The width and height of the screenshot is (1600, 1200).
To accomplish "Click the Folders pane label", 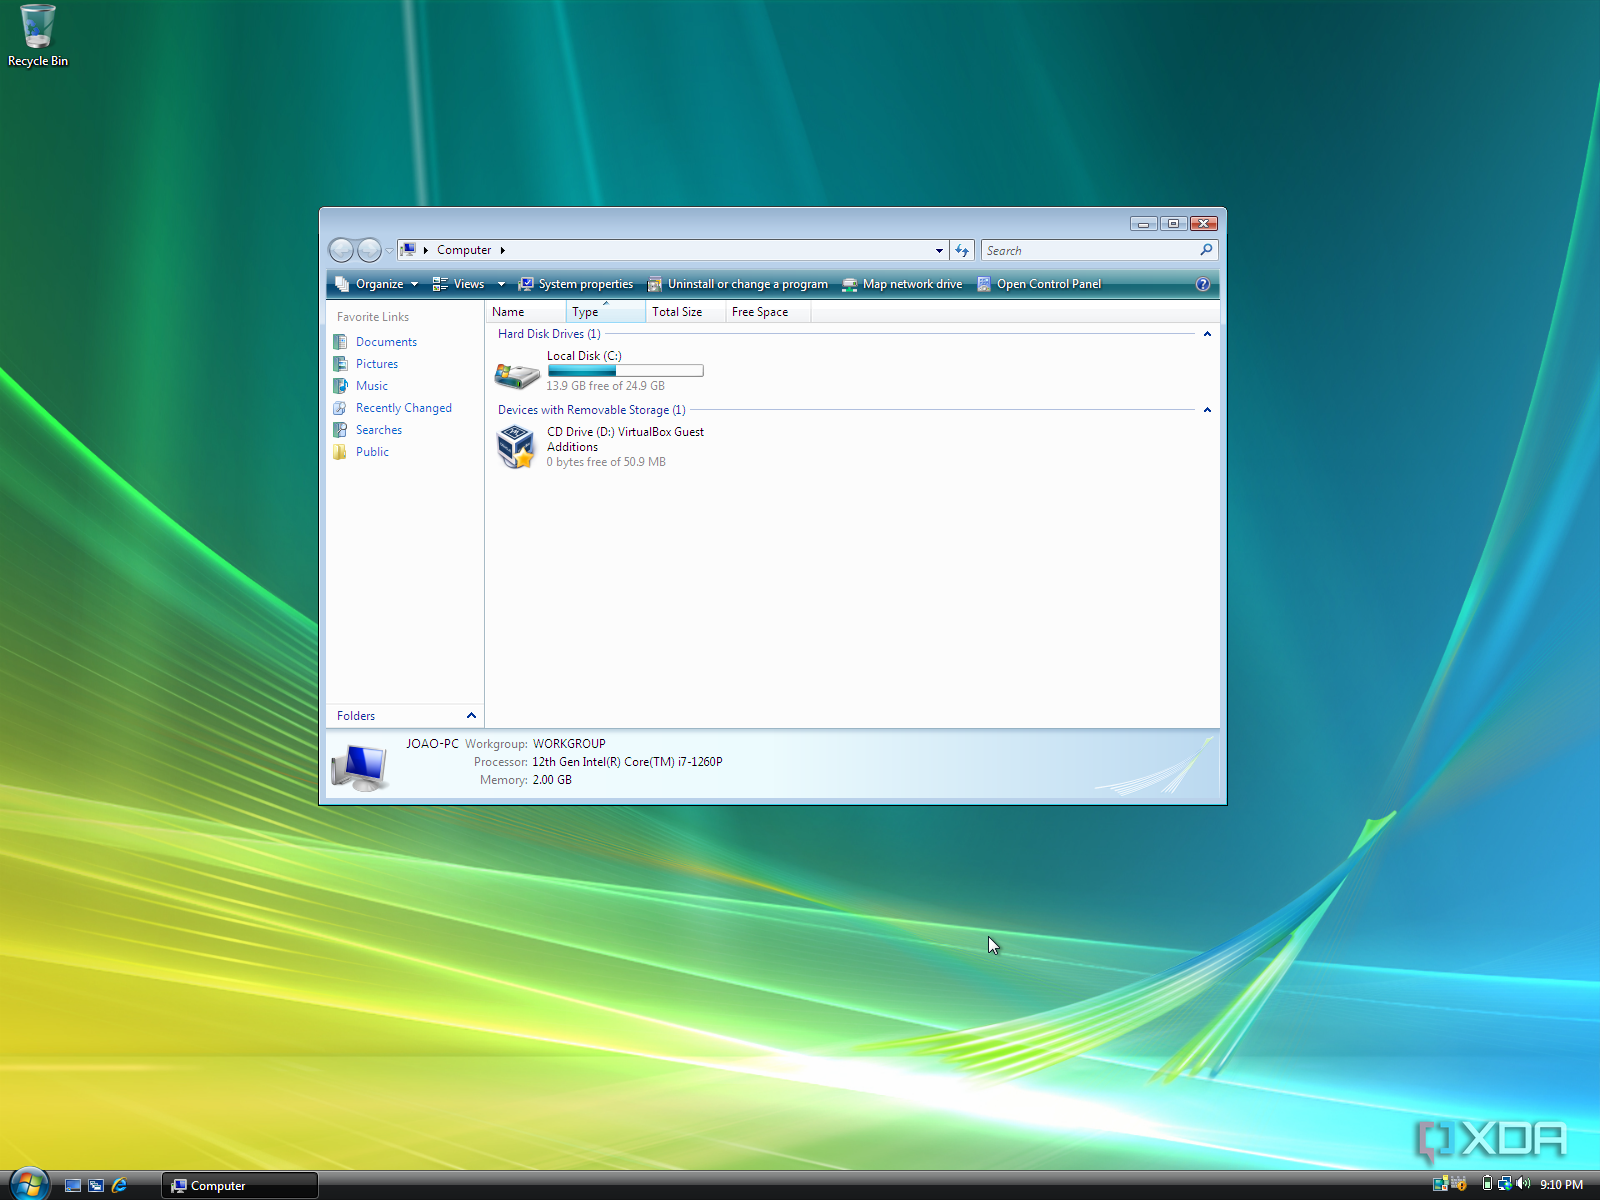I will click(356, 716).
